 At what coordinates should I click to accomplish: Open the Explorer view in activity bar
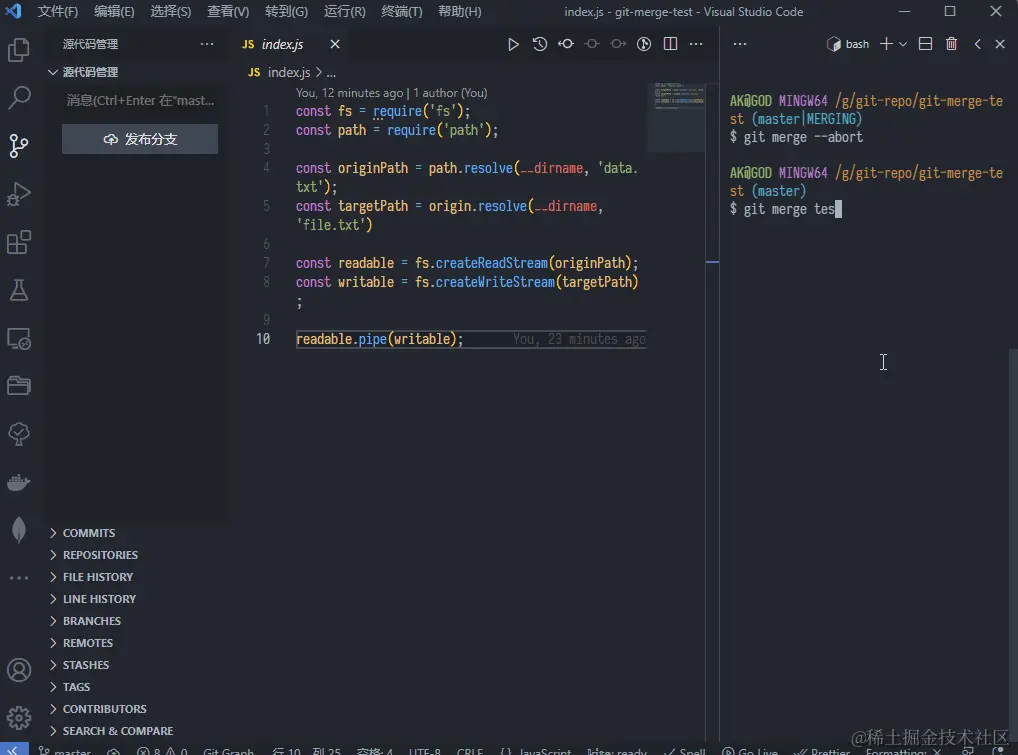[19, 50]
